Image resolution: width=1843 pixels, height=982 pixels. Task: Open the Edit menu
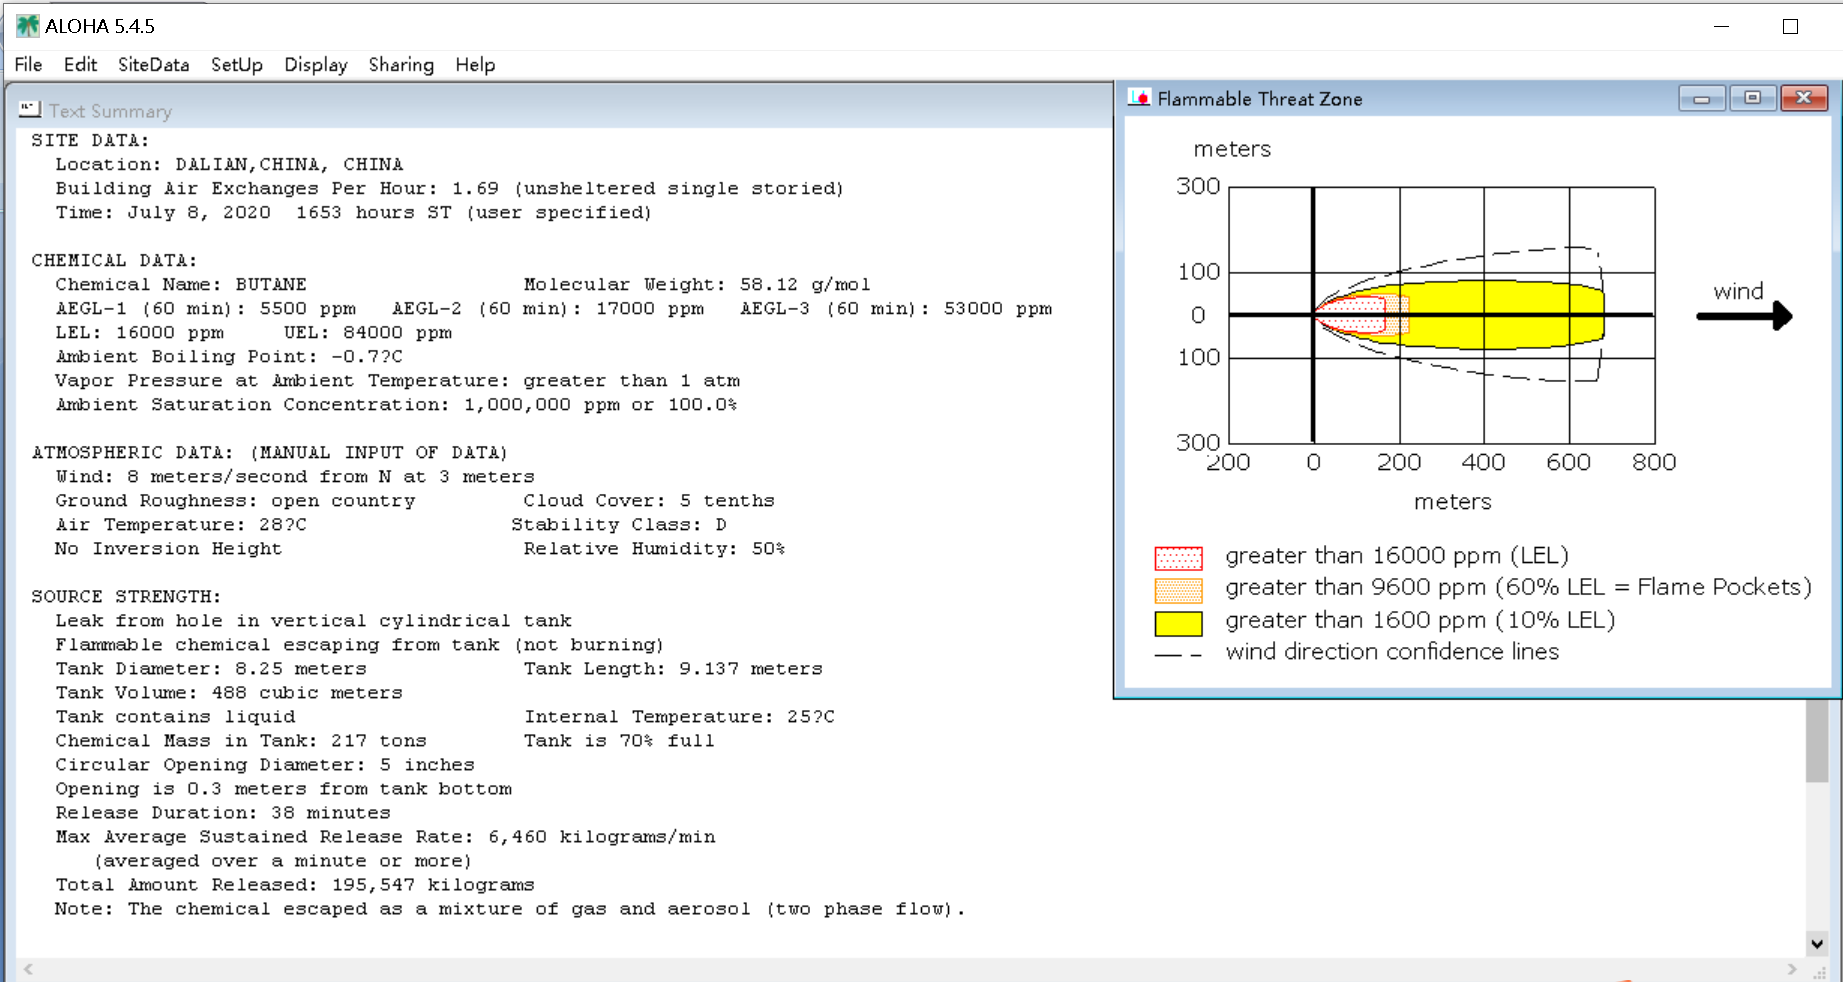pyautogui.click(x=80, y=65)
